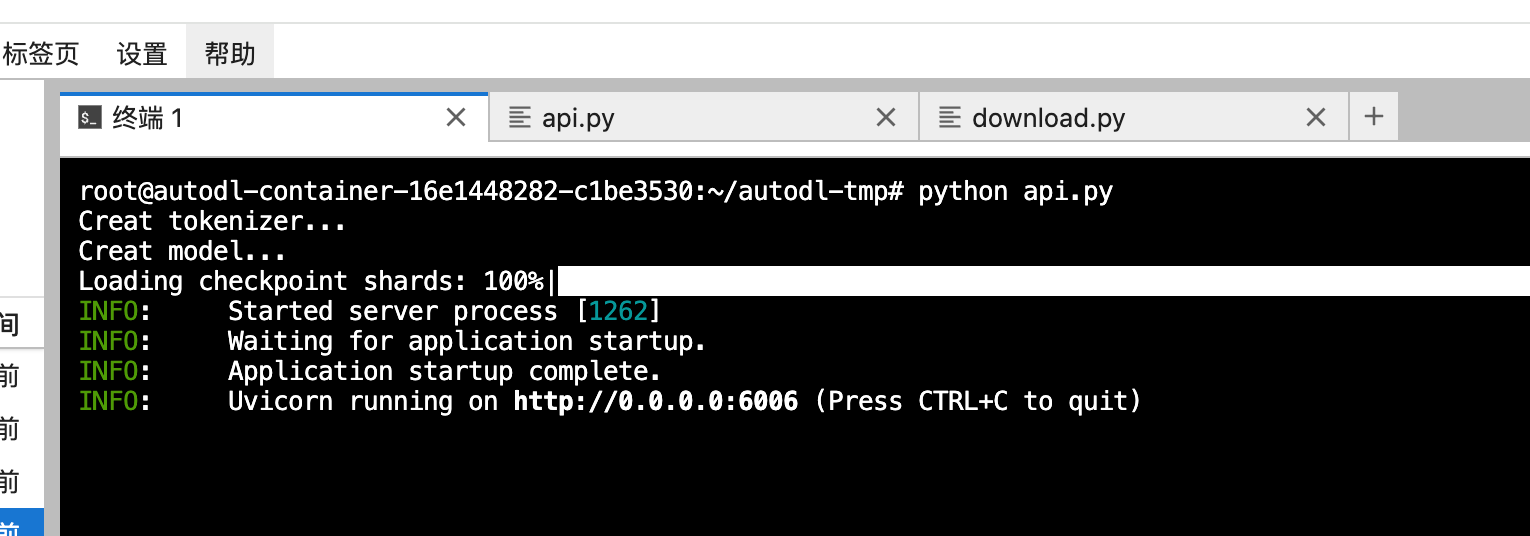Close the 终端 1 terminal tab

click(456, 118)
